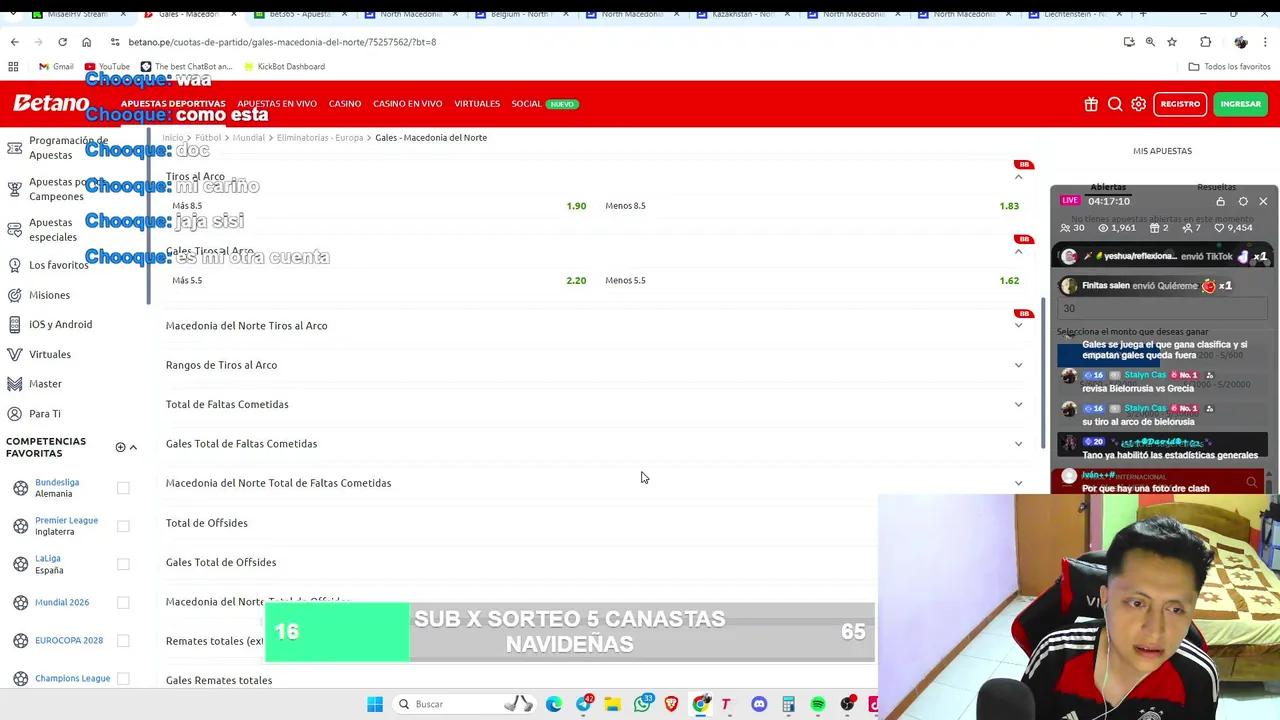The image size is (1280, 720).
Task: Expand Macedonia del Norte Total de Faltas Cometidas
Action: pos(1018,483)
